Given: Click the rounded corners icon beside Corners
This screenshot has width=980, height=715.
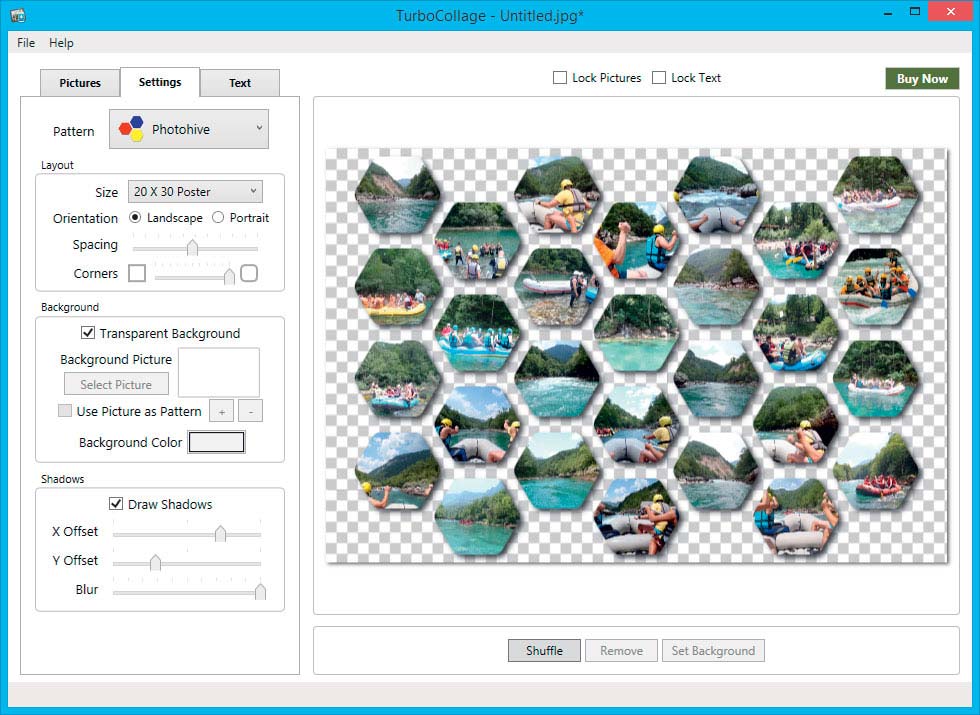Looking at the screenshot, I should (x=249, y=273).
